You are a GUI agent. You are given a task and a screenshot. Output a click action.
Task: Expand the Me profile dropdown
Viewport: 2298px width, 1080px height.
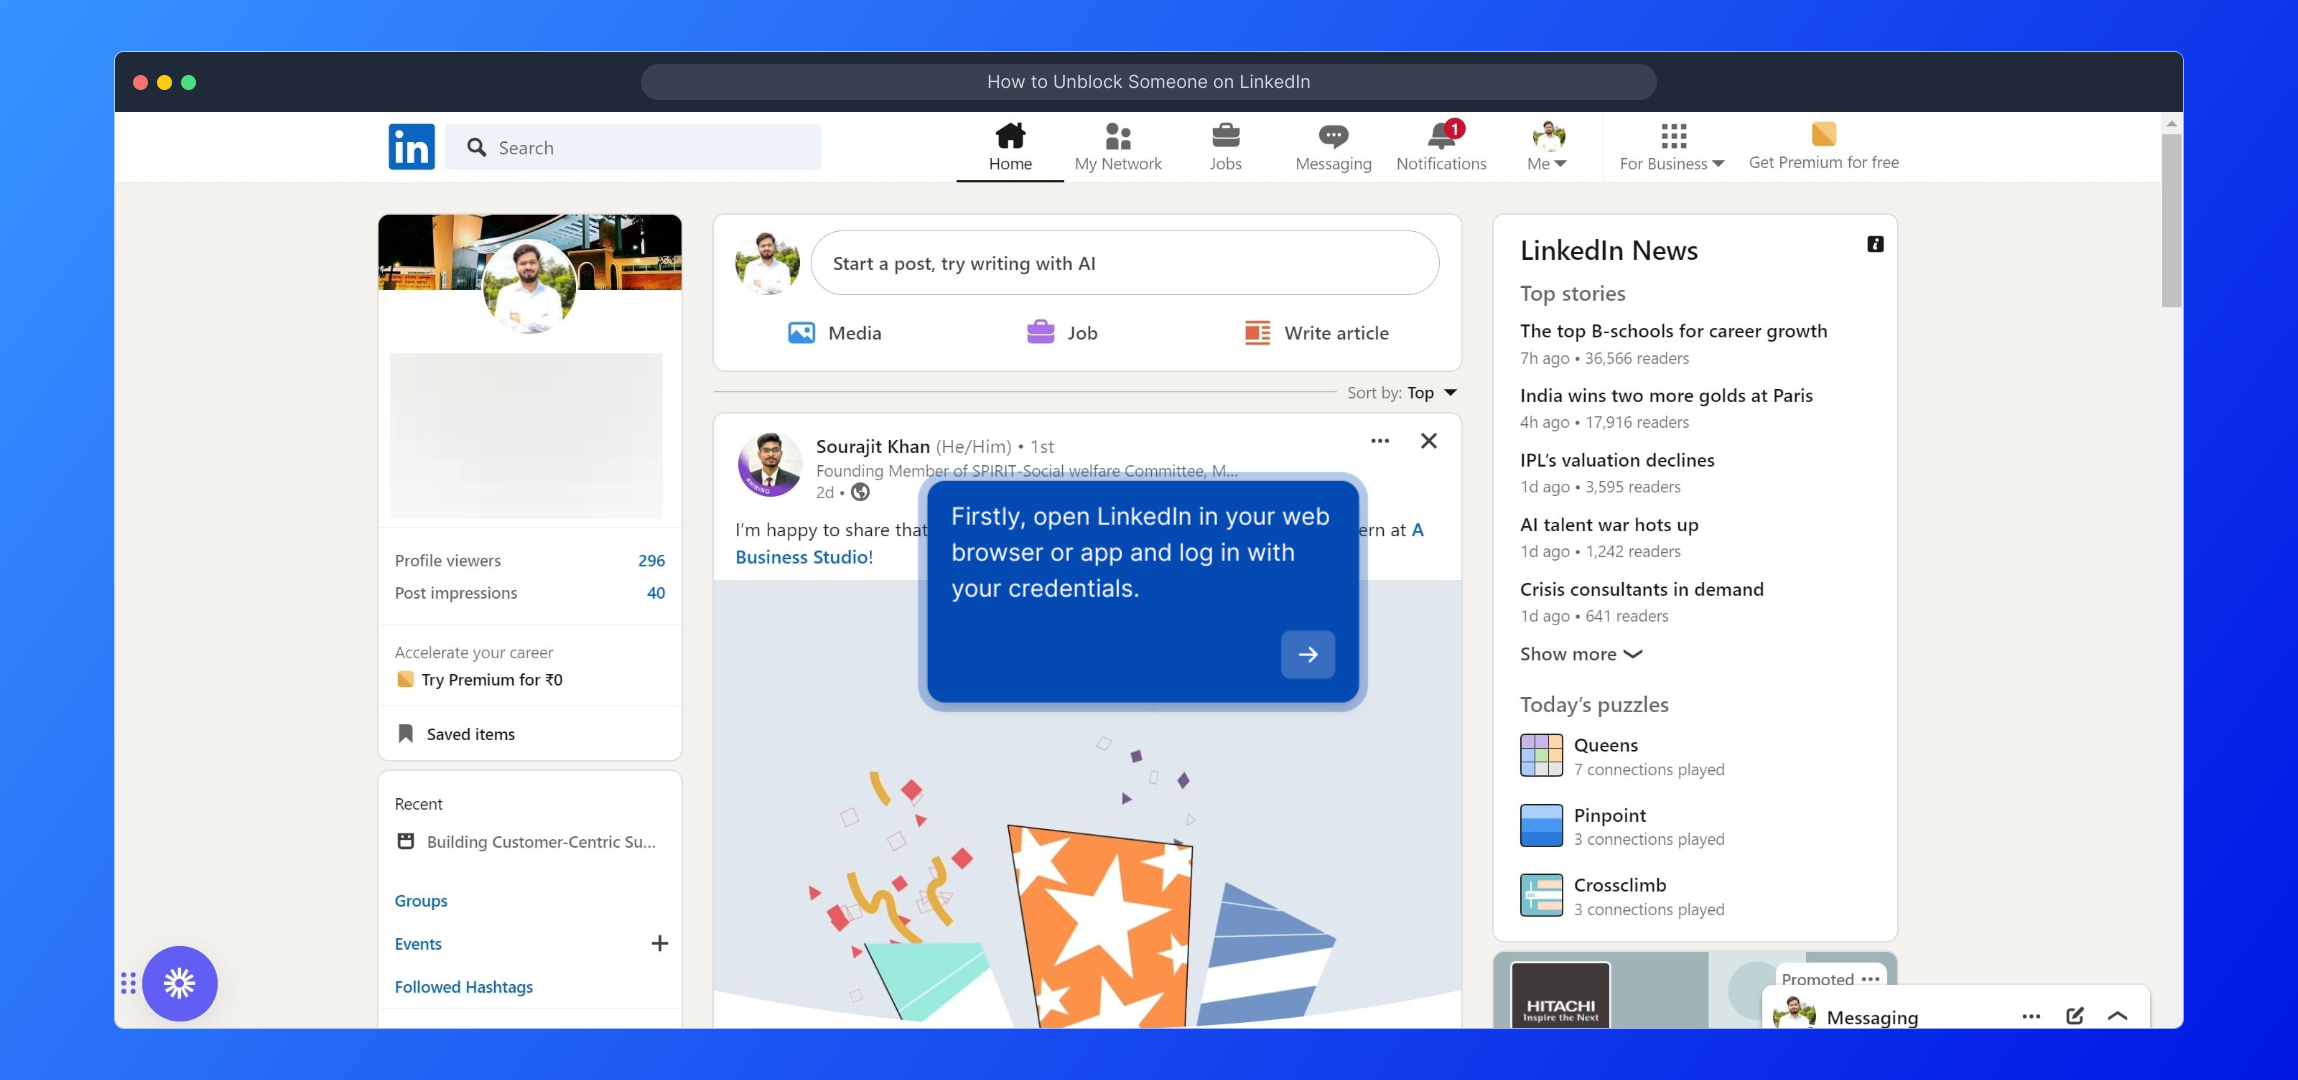coord(1547,163)
